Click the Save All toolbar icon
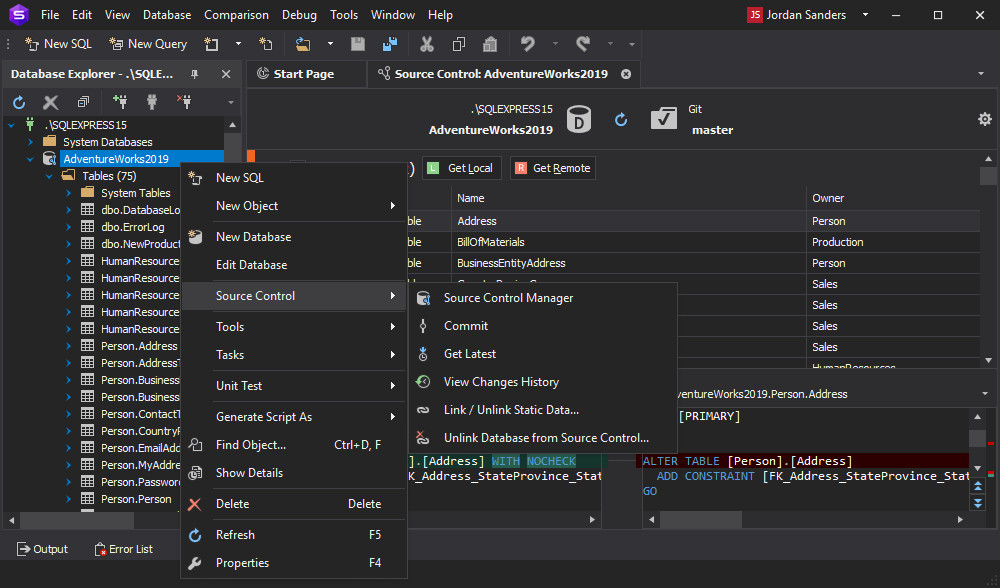 pyautogui.click(x=390, y=44)
